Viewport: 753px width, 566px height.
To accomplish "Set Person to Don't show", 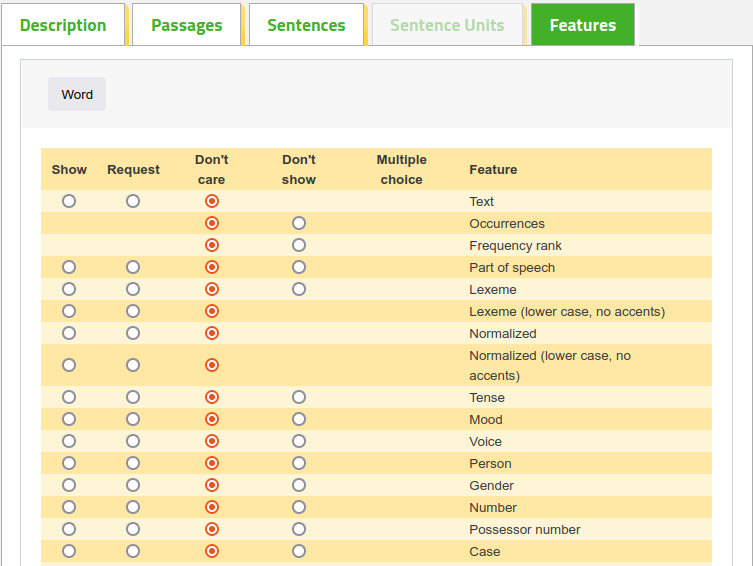I will point(299,464).
